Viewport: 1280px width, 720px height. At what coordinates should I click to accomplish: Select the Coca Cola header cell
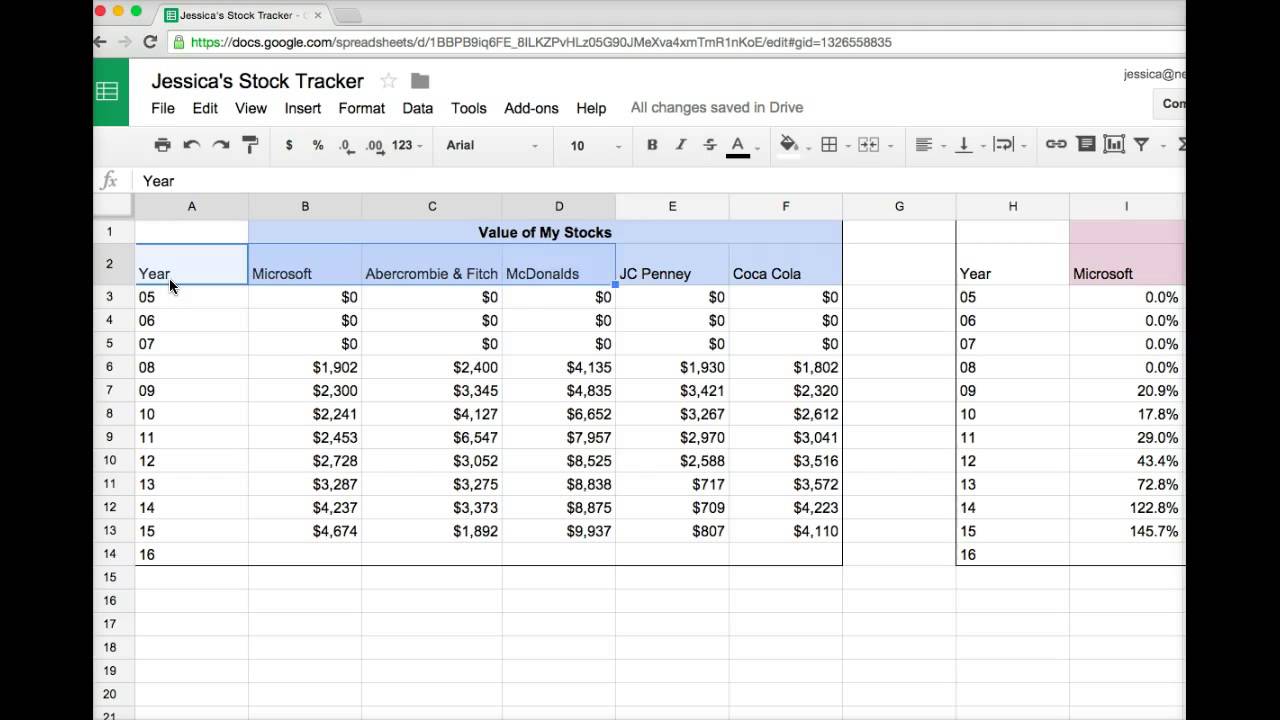point(786,264)
